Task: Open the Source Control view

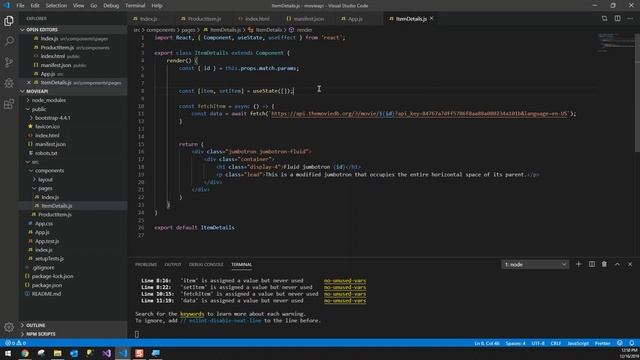Action: coord(9,62)
